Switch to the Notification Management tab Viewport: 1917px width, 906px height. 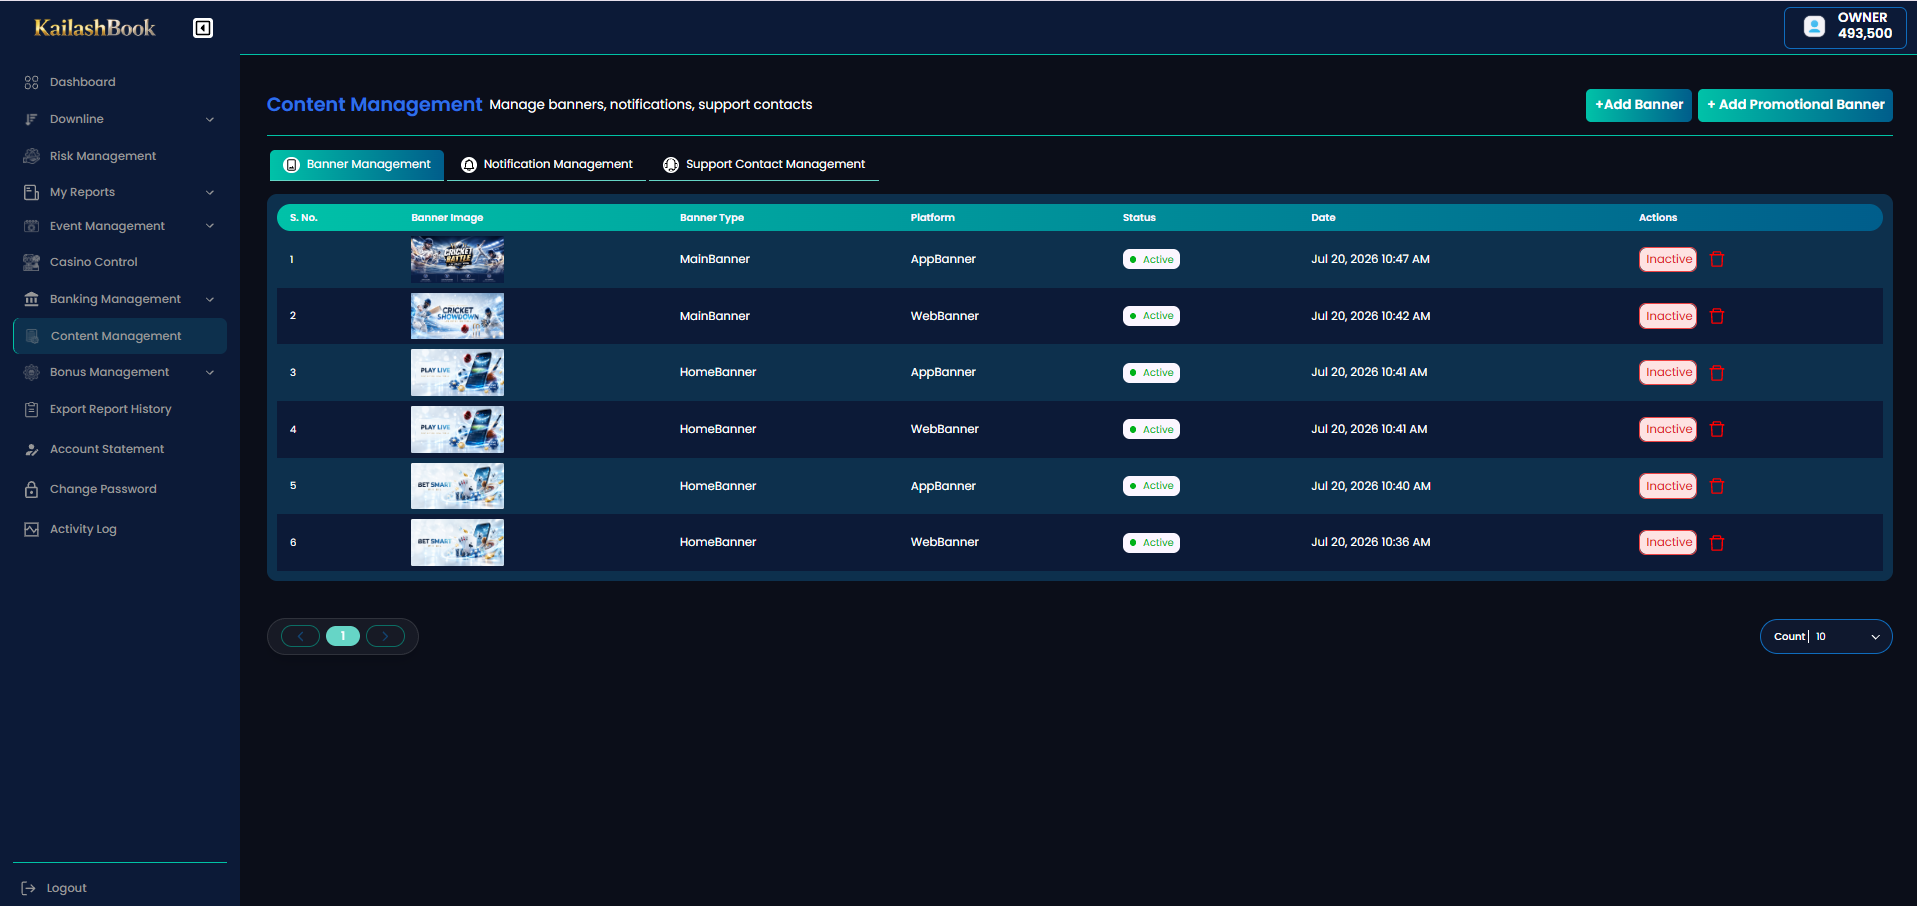pos(546,165)
